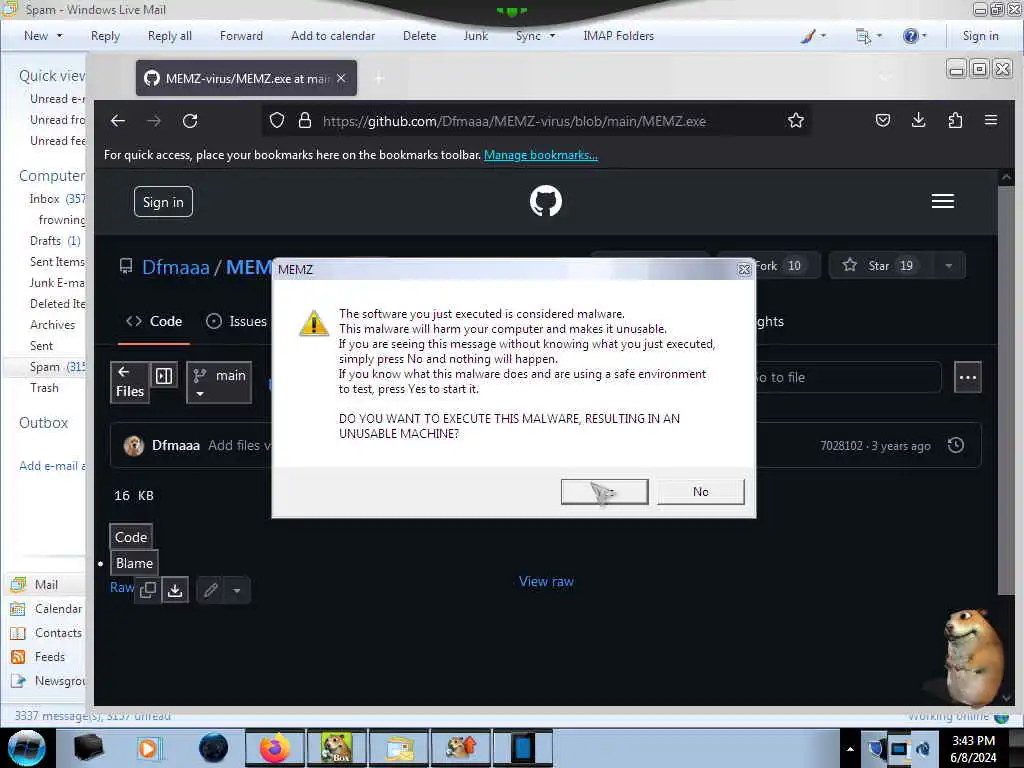Image resolution: width=1024 pixels, height=768 pixels.
Task: Mark message as Junk
Action: point(475,36)
